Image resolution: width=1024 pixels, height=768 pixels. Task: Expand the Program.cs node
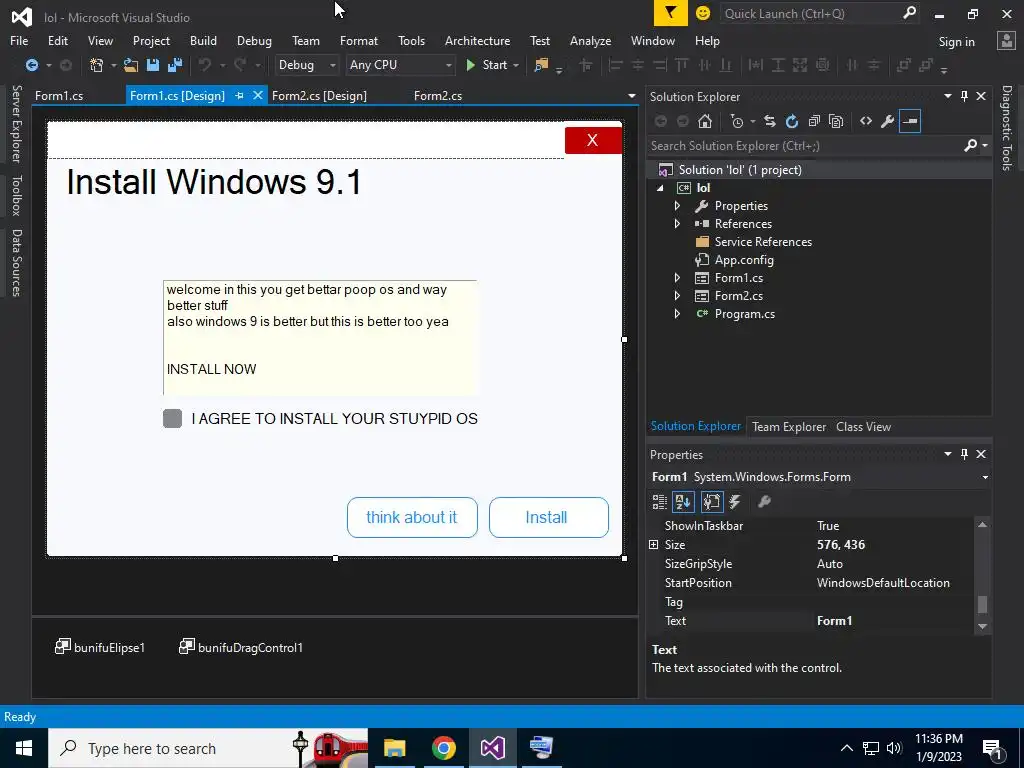[677, 313]
